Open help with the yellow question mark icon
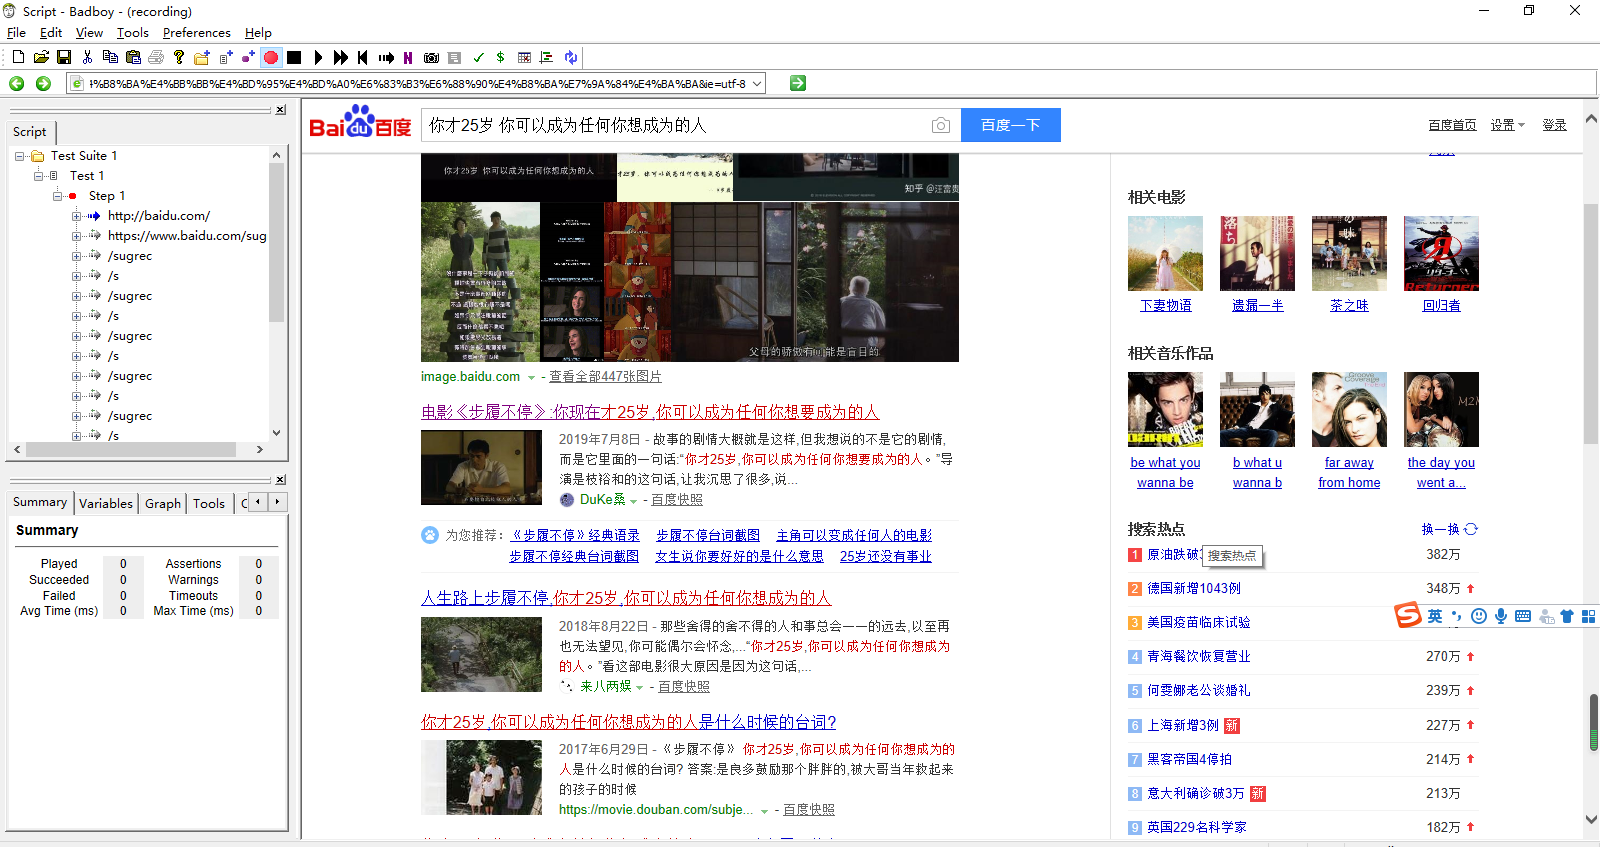 179,57
